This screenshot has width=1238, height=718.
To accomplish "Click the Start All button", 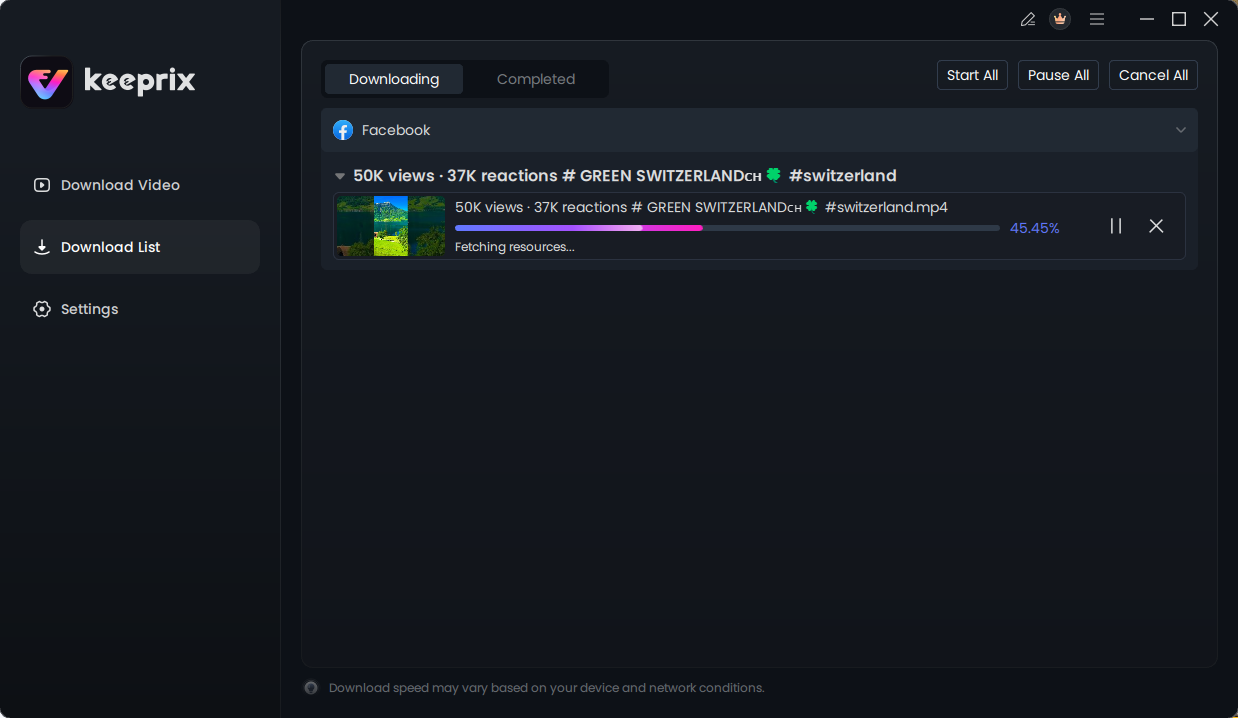I will point(971,74).
